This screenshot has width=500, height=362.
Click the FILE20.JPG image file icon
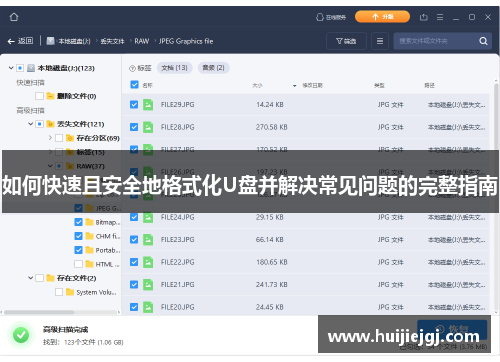148,307
